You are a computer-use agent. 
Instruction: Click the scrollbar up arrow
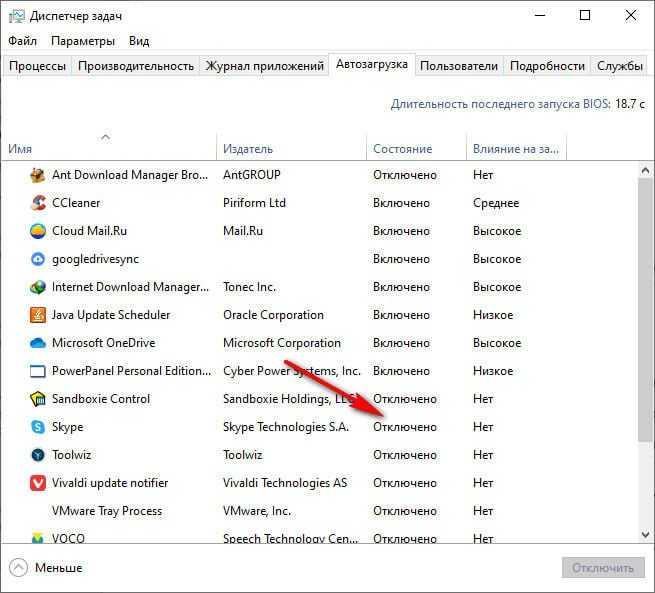coord(645,170)
